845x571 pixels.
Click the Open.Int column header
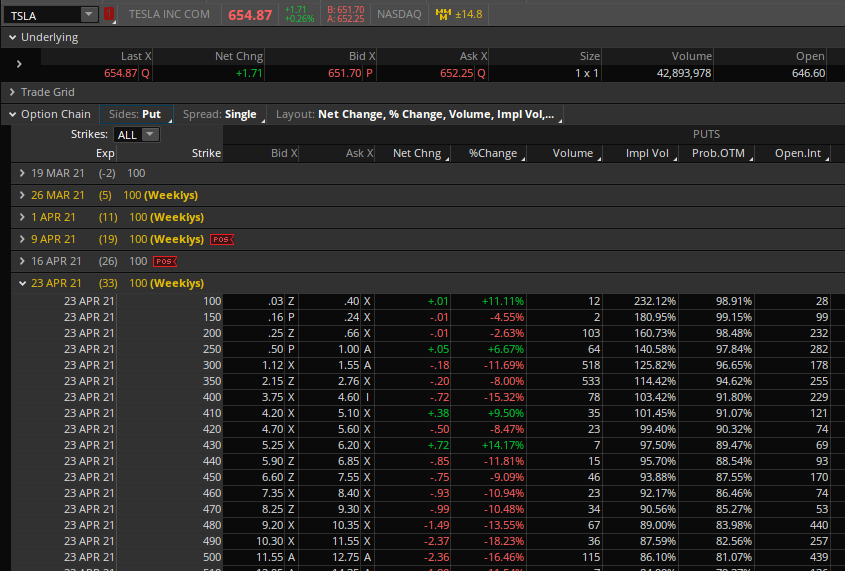point(793,154)
